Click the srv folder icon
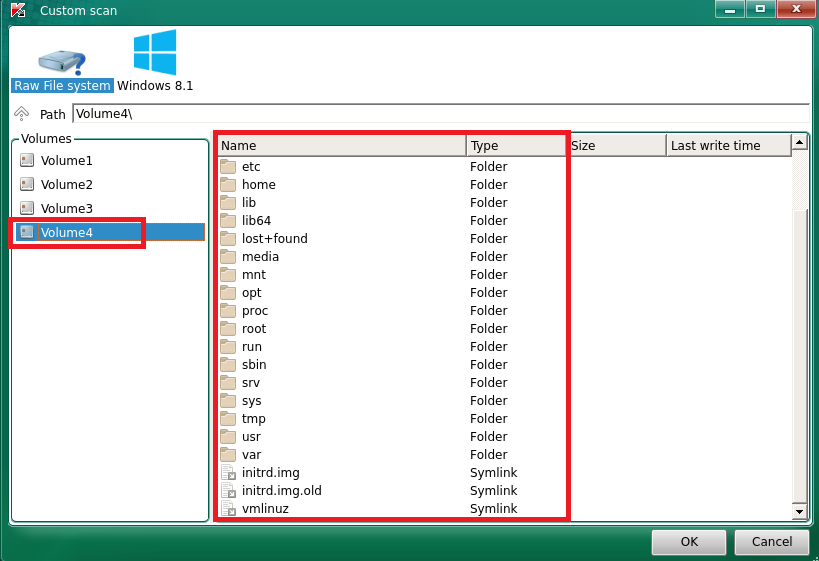819x561 pixels. pos(228,383)
